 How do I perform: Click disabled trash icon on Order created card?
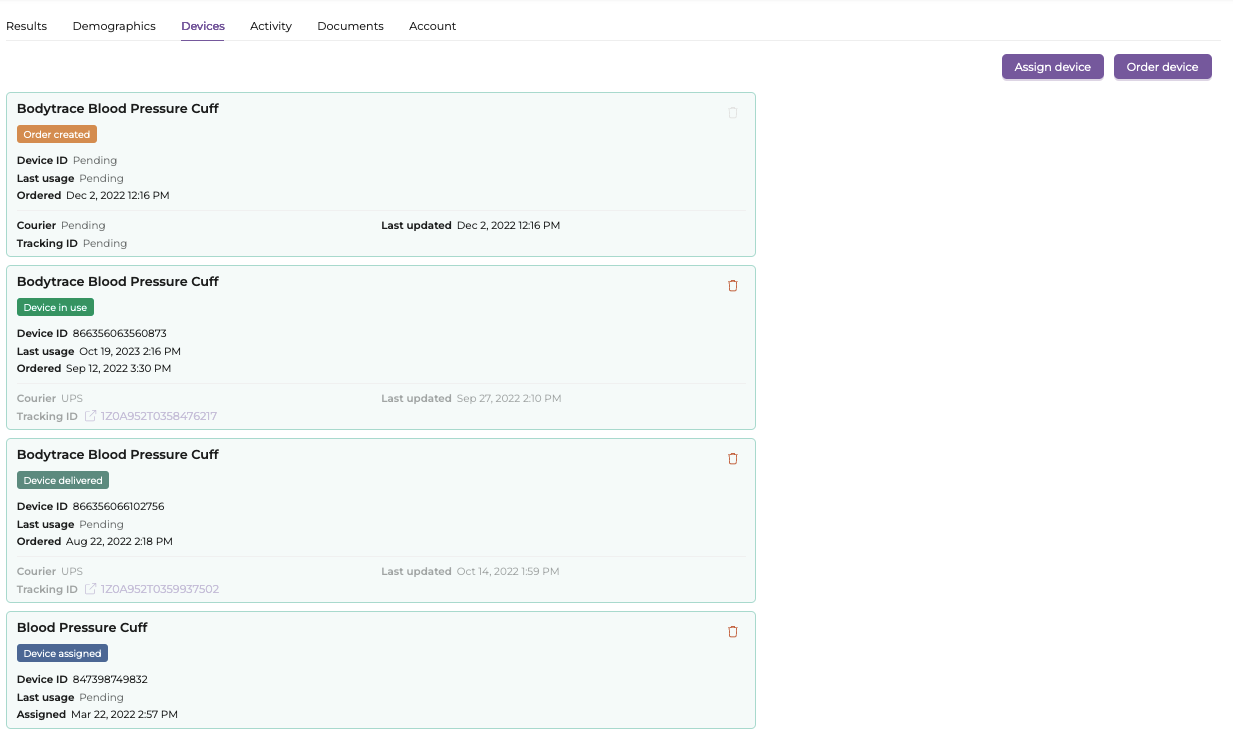[x=733, y=112]
